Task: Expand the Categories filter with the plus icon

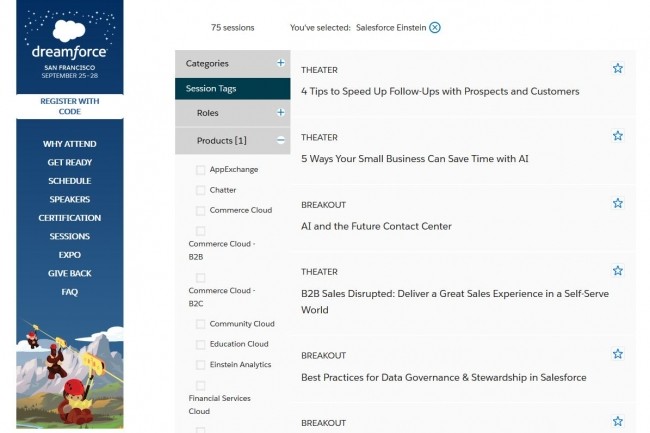Action: (x=281, y=63)
